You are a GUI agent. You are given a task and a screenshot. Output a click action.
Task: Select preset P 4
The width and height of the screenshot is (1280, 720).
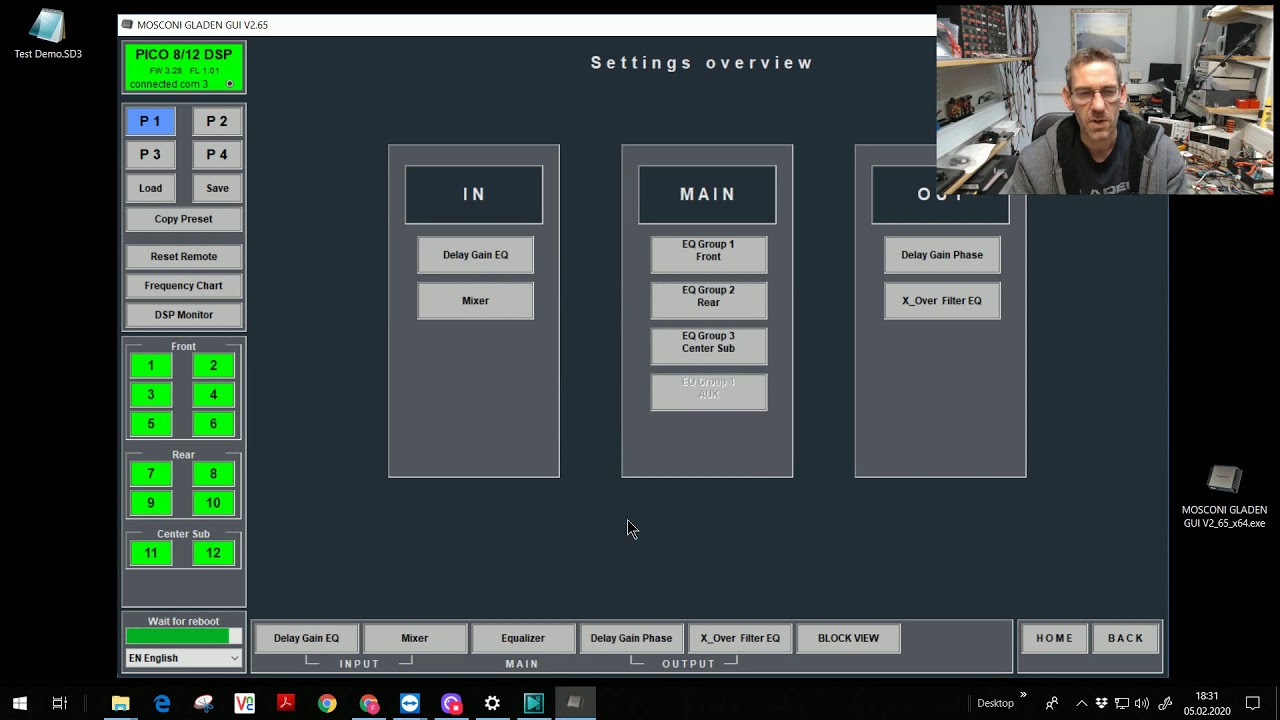pyautogui.click(x=217, y=155)
